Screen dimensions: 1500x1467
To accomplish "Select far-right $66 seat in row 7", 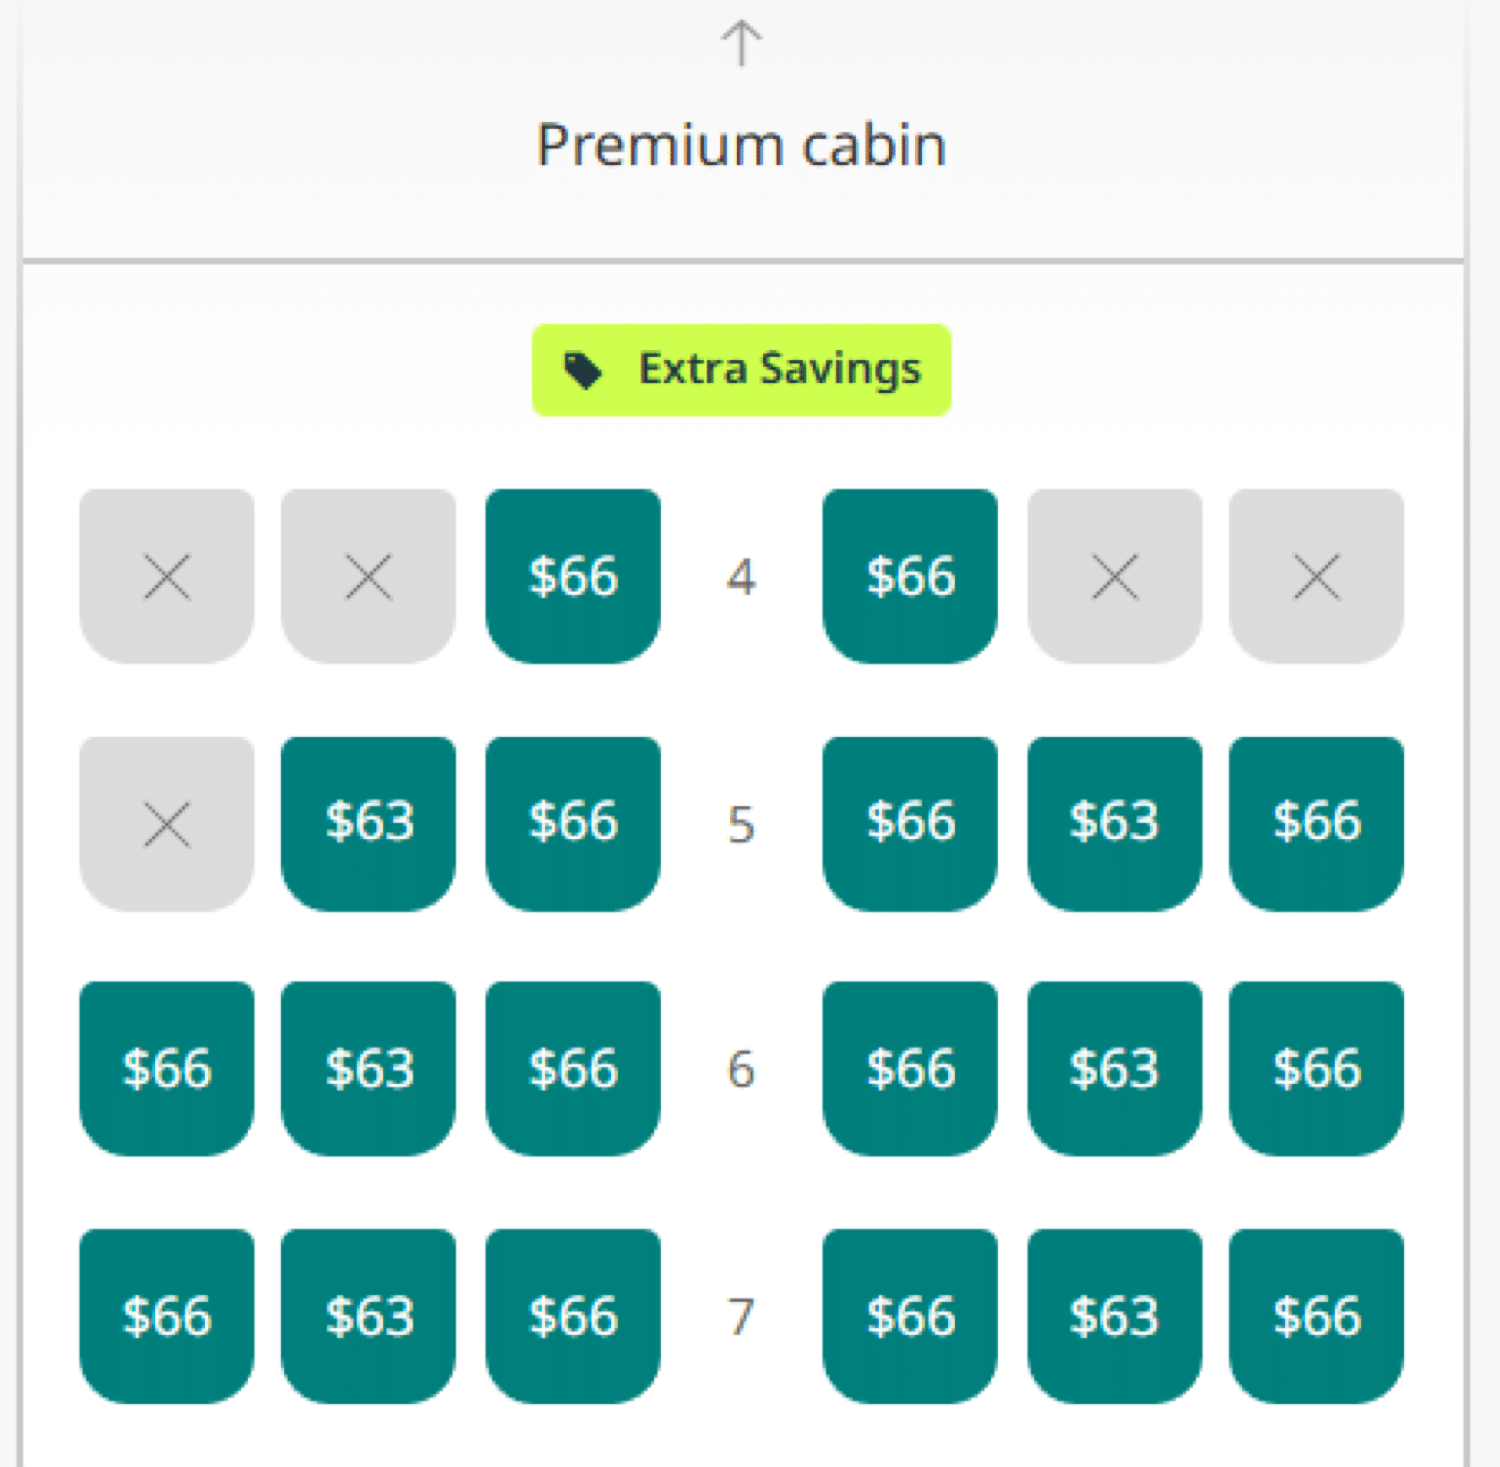I will (x=1316, y=1316).
